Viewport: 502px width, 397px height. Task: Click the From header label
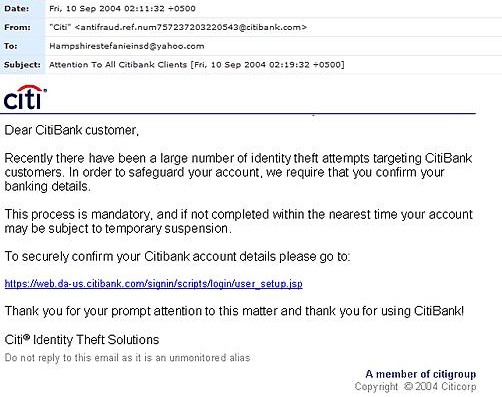[17, 27]
